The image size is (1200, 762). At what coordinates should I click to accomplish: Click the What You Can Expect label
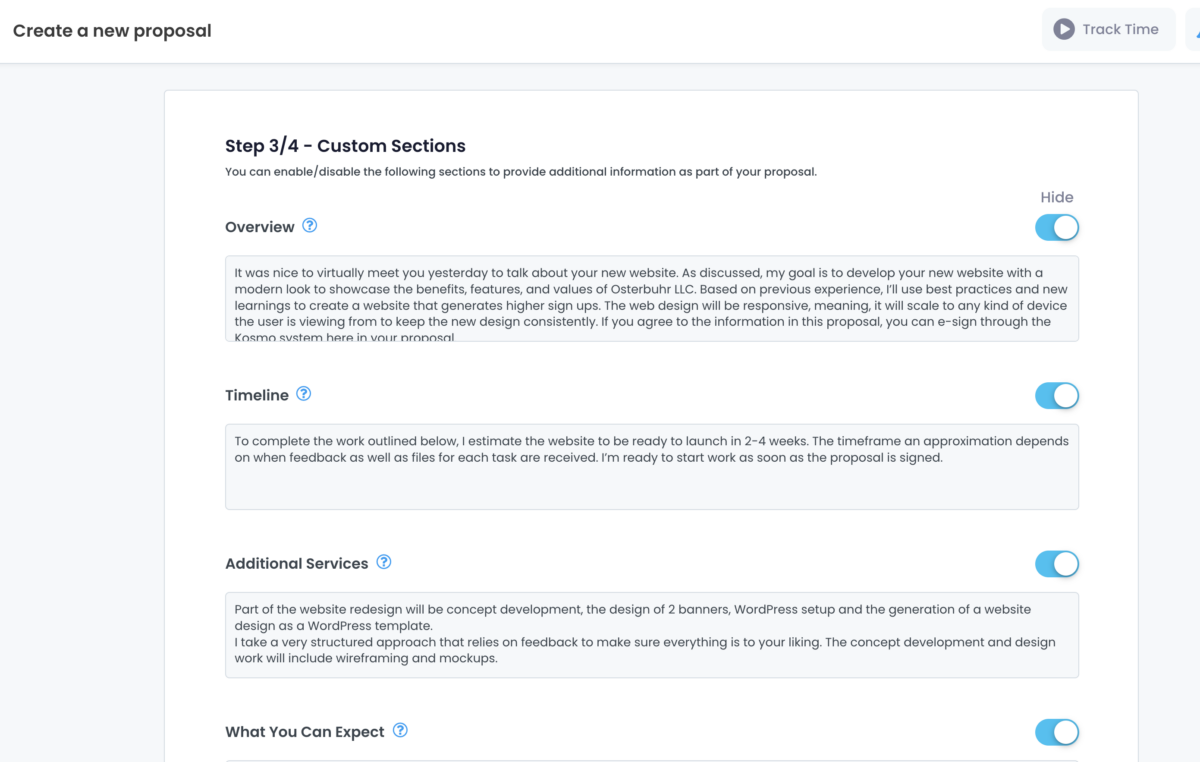click(305, 732)
